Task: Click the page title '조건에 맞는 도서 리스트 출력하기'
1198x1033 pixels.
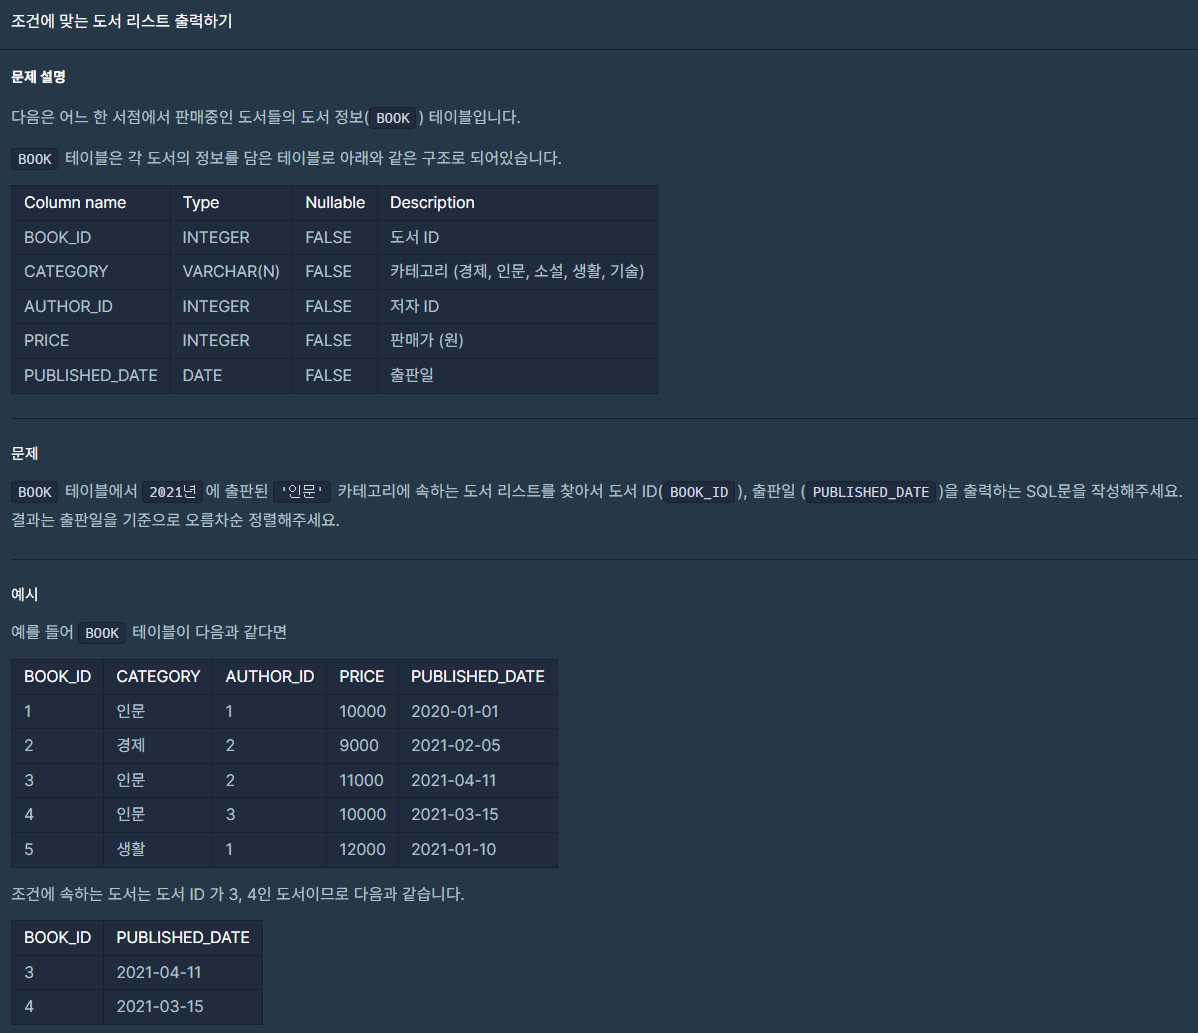Action: point(121,21)
